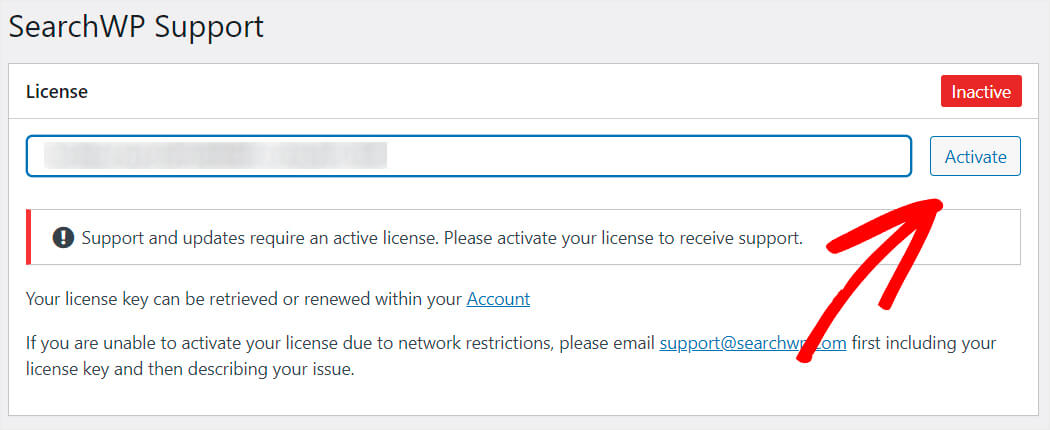Click the red left border of the notice
The height and width of the screenshot is (430, 1050).
click(28, 237)
